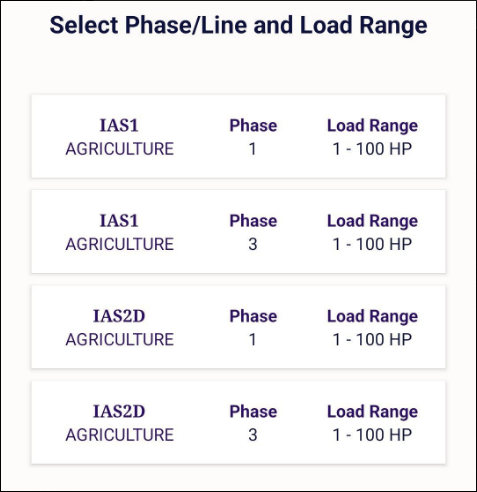This screenshot has width=477, height=492.
Task: Click the IAS2D title in the single-phase card
Action: [119, 316]
